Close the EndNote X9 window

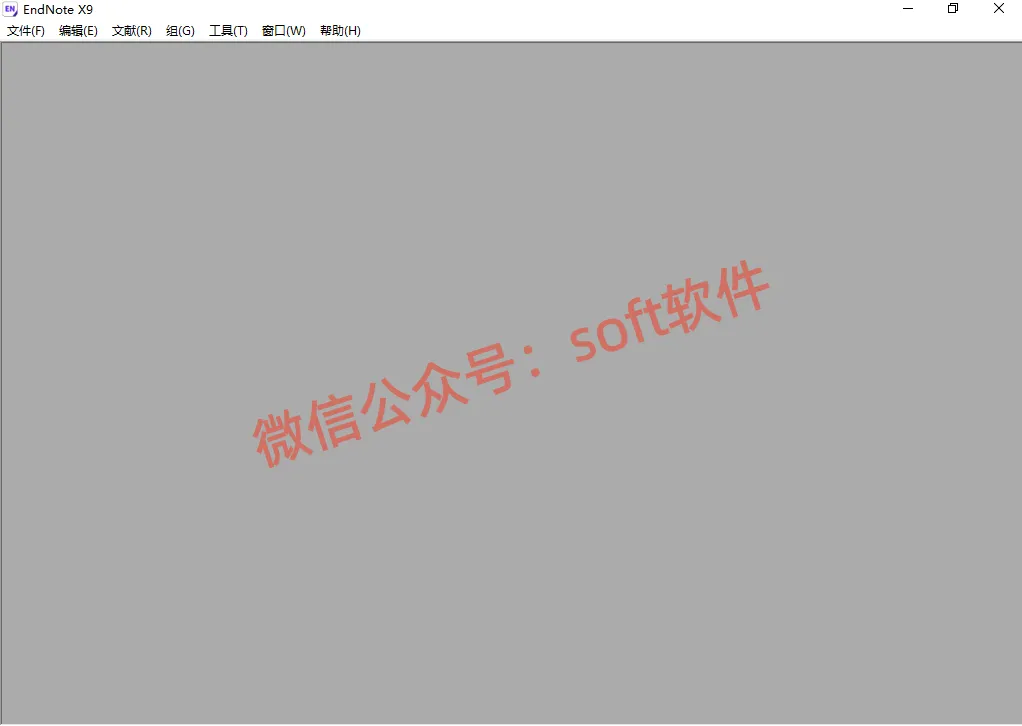click(999, 8)
